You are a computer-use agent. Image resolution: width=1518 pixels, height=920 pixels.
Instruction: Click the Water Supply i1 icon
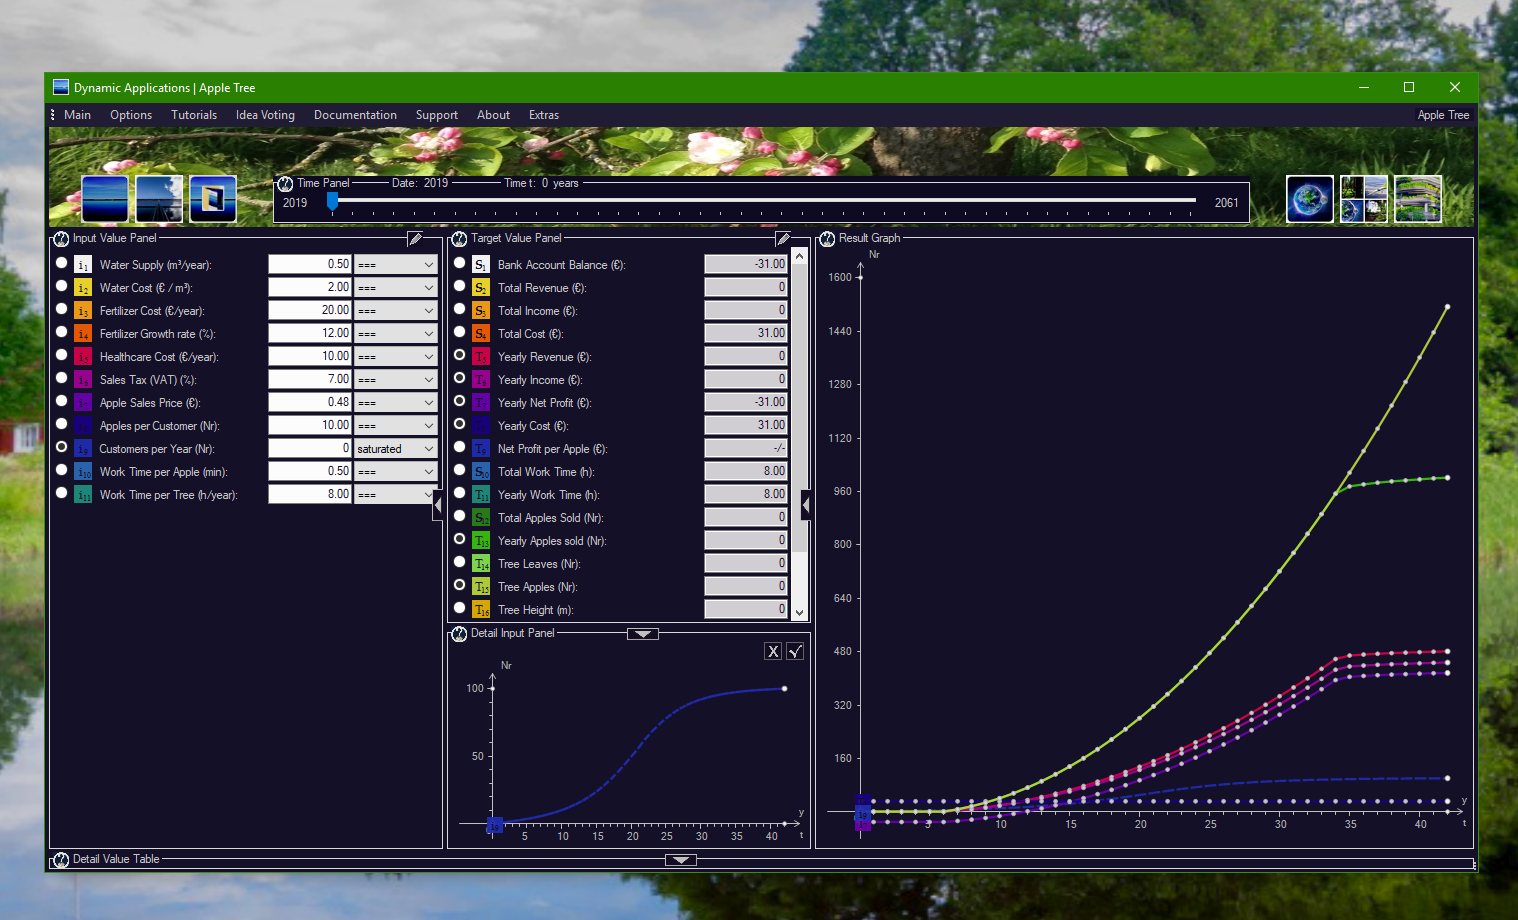point(82,264)
